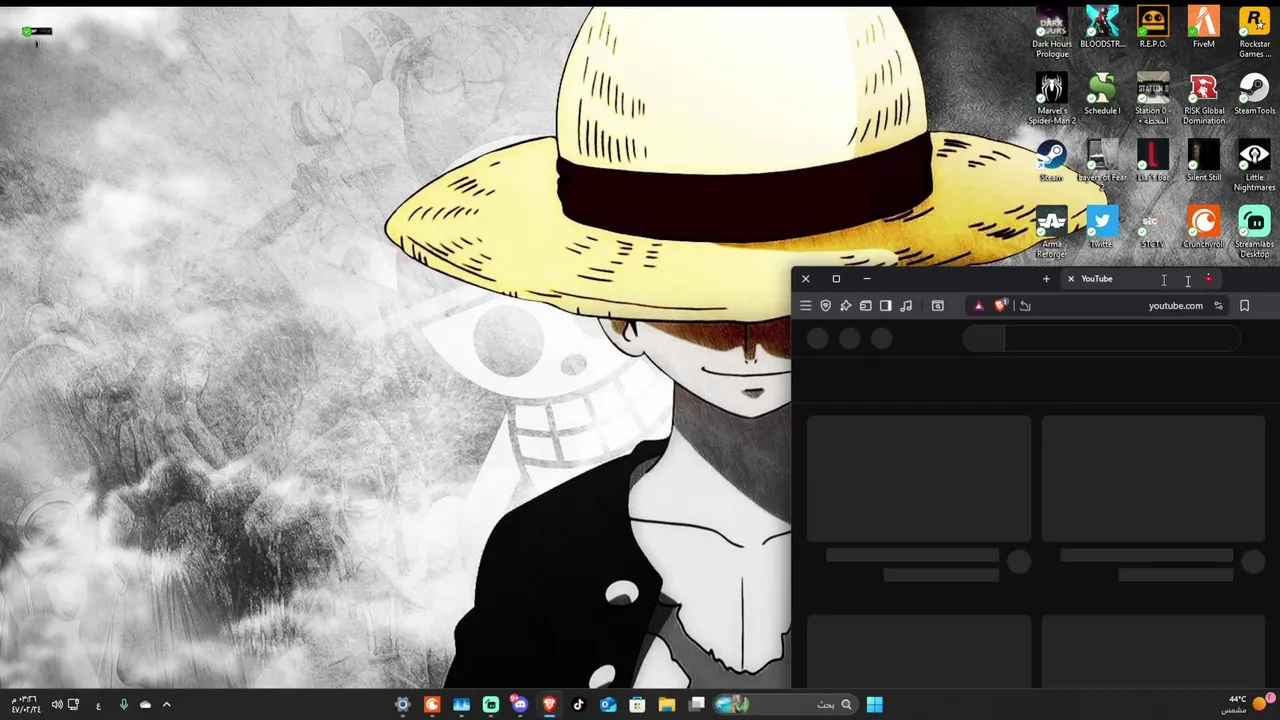Select the YouTube browser tab
Screen dimensions: 1280x720
click(x=1140, y=279)
